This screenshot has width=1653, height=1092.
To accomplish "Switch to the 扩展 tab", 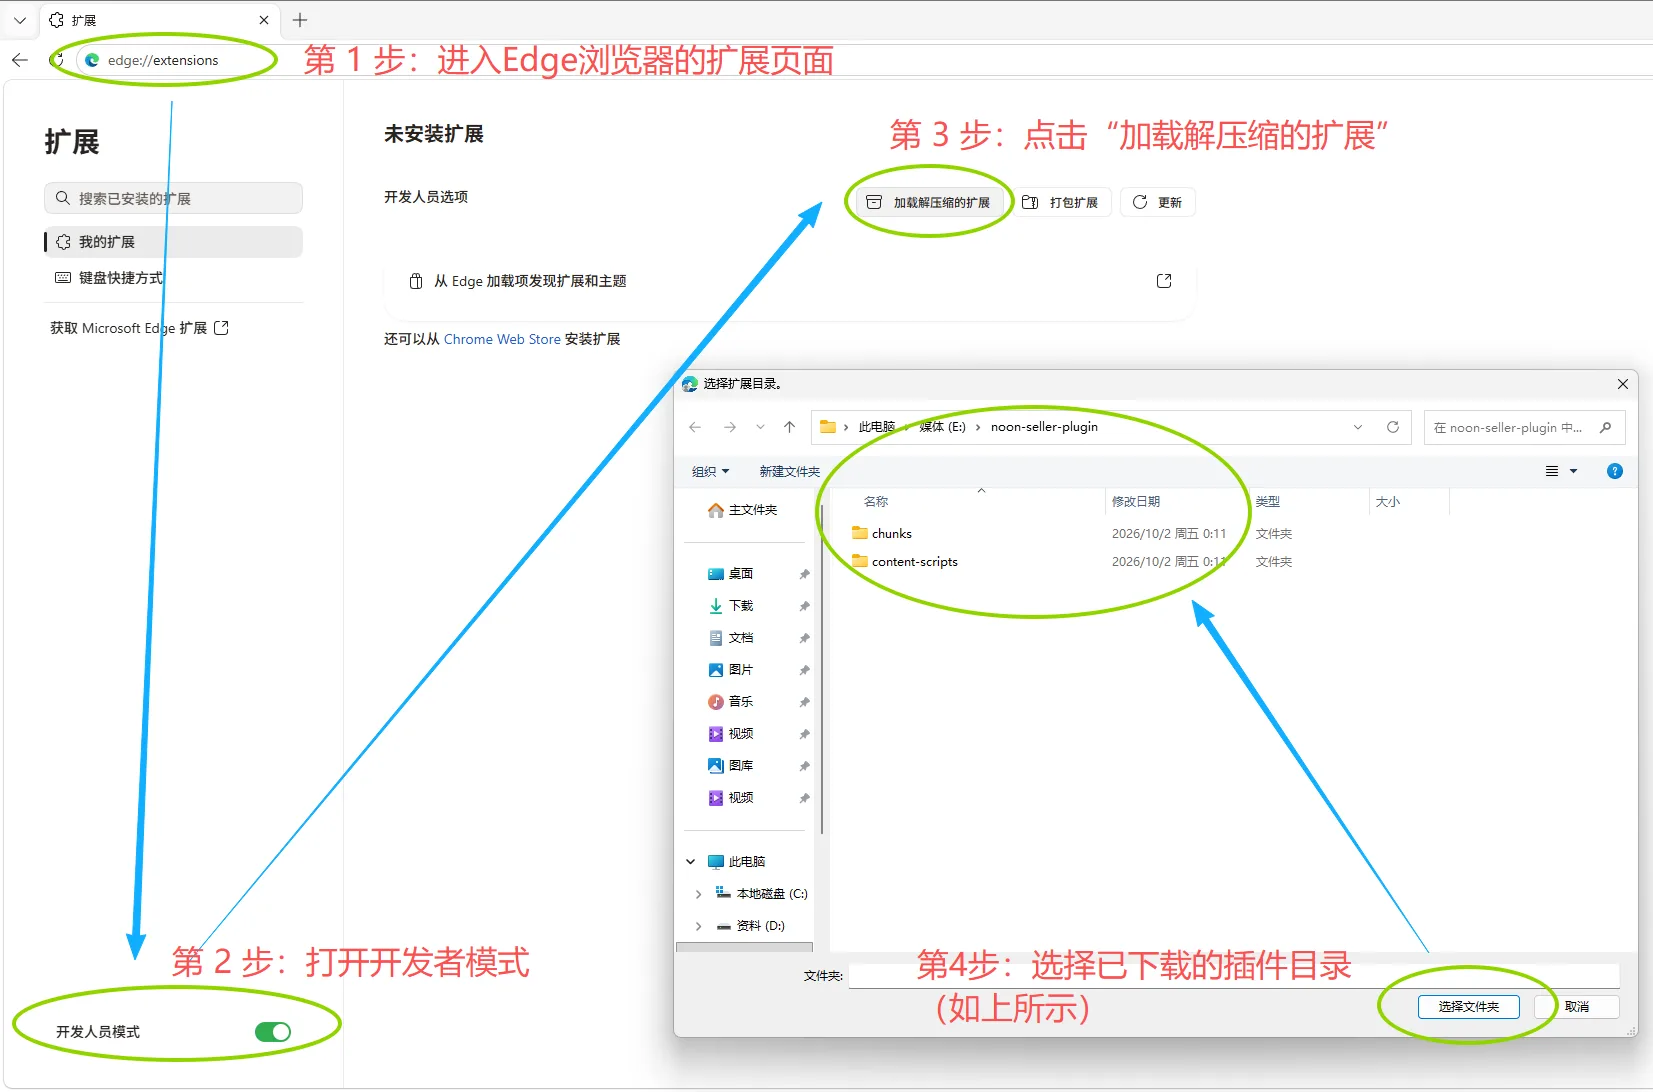I will pos(160,20).
